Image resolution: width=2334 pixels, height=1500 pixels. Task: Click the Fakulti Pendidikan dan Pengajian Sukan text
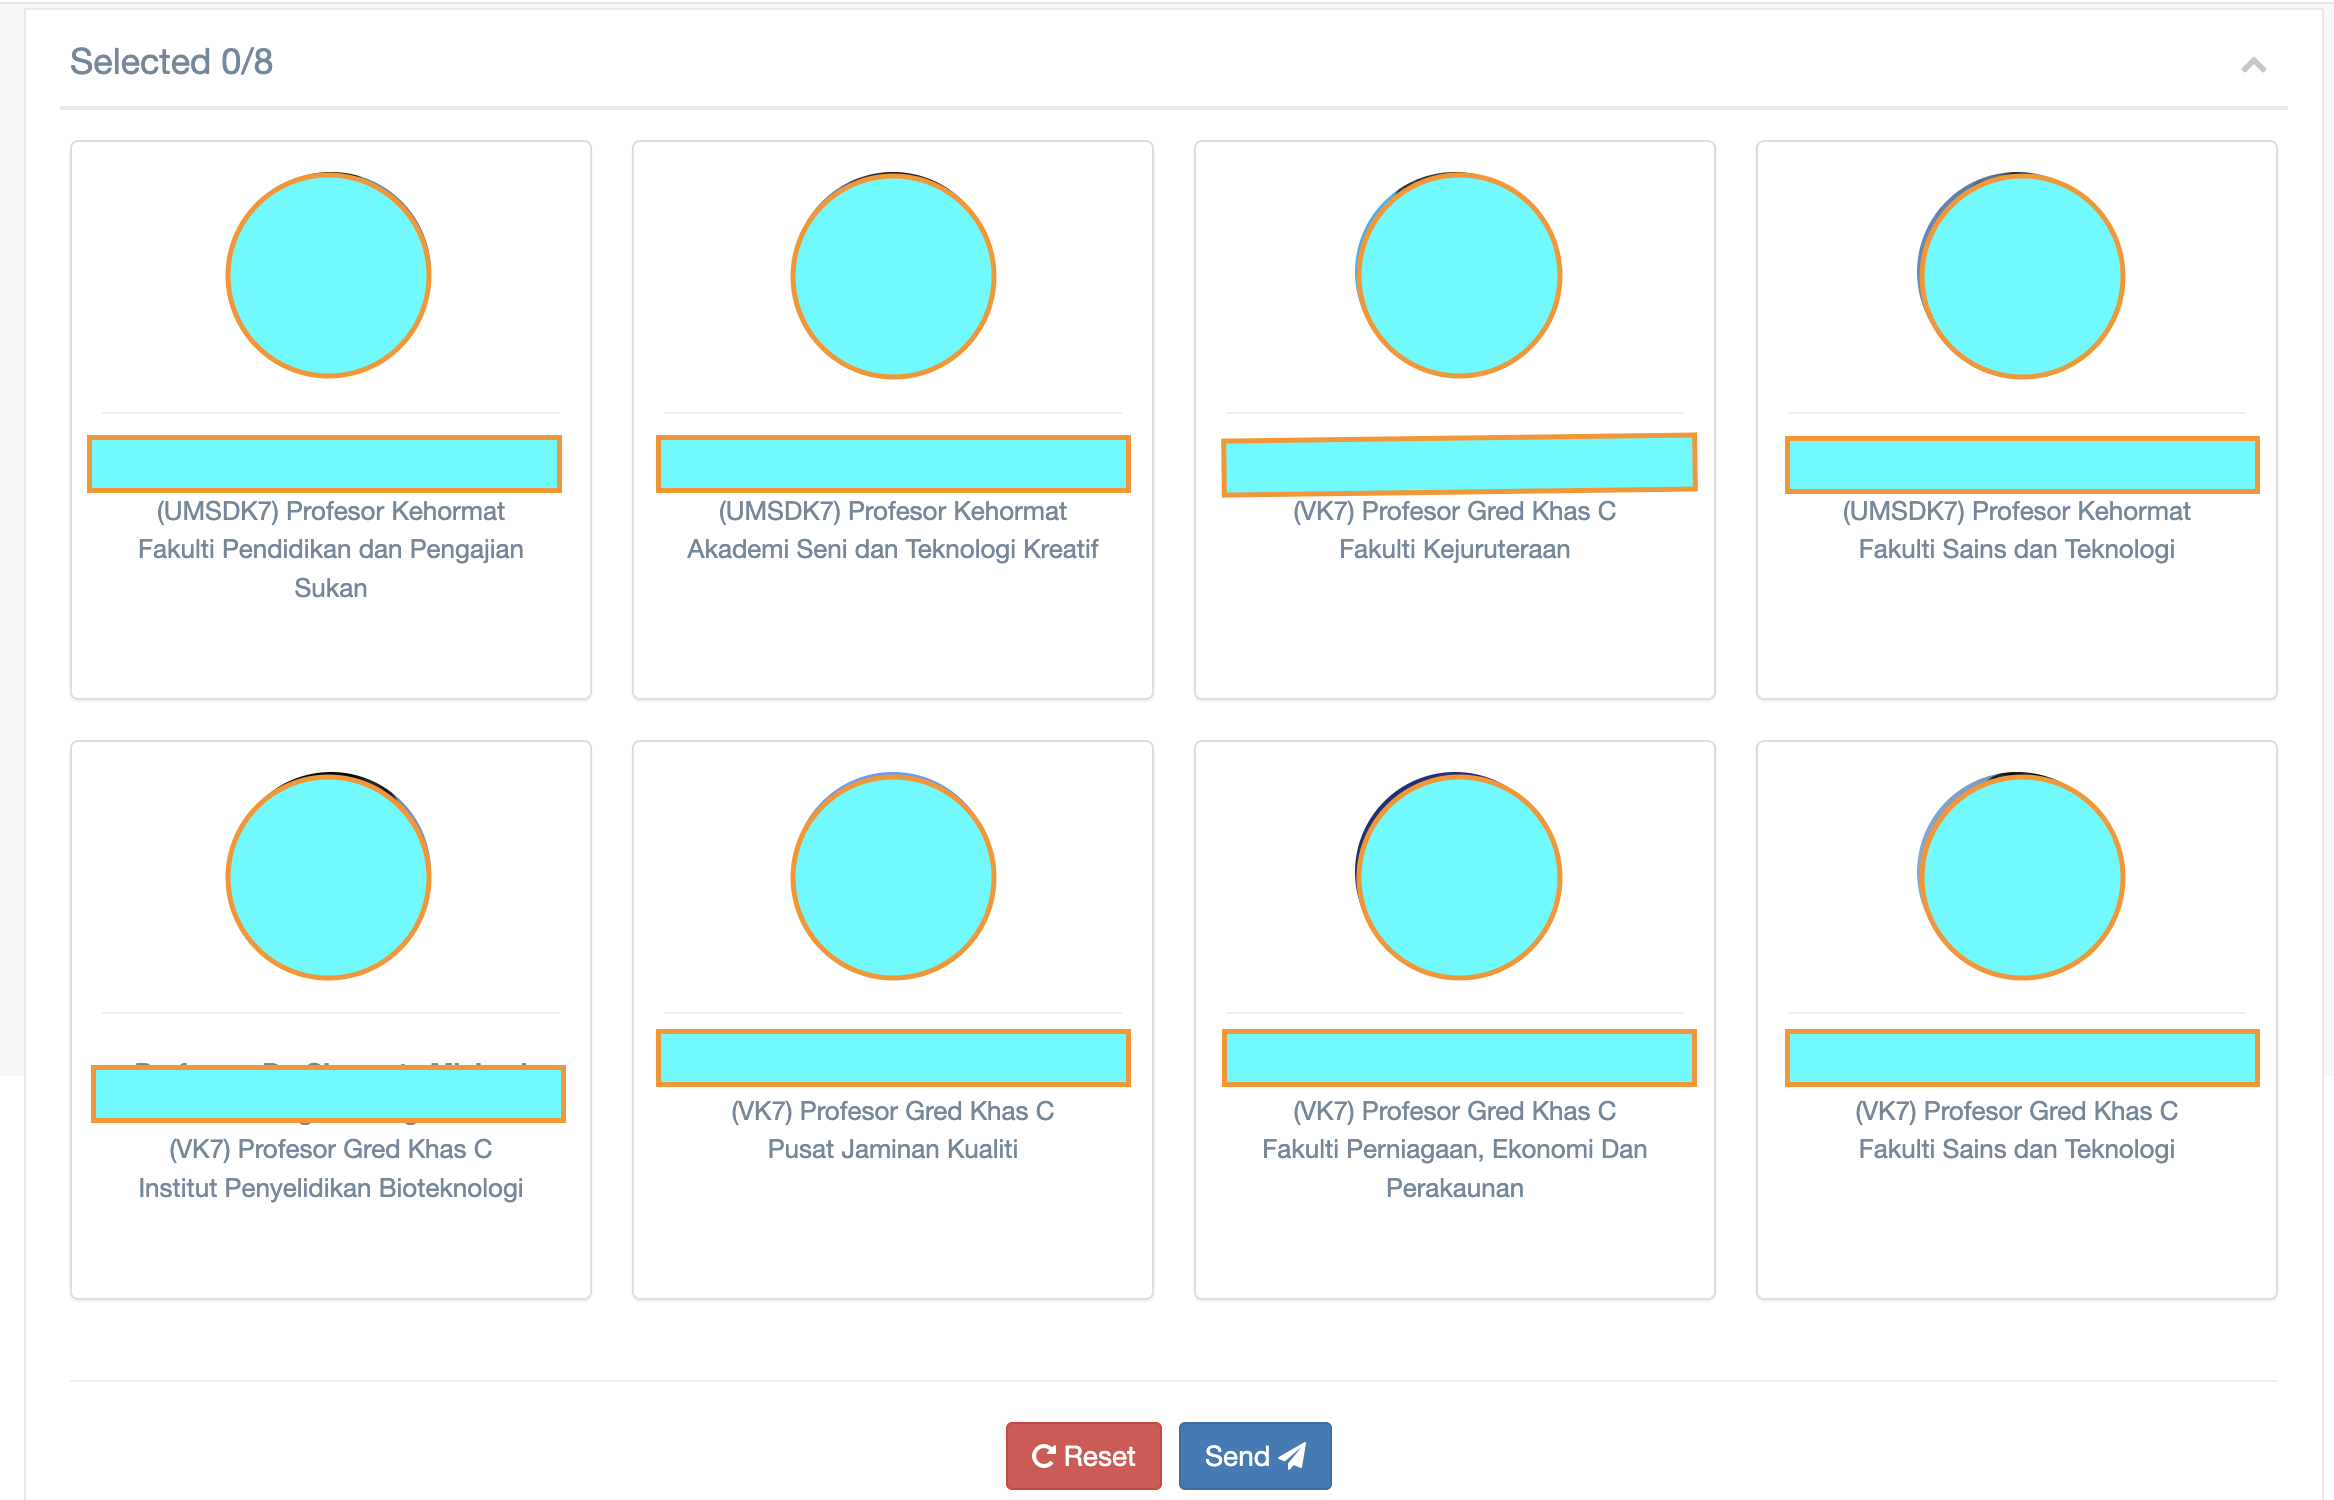330,549
